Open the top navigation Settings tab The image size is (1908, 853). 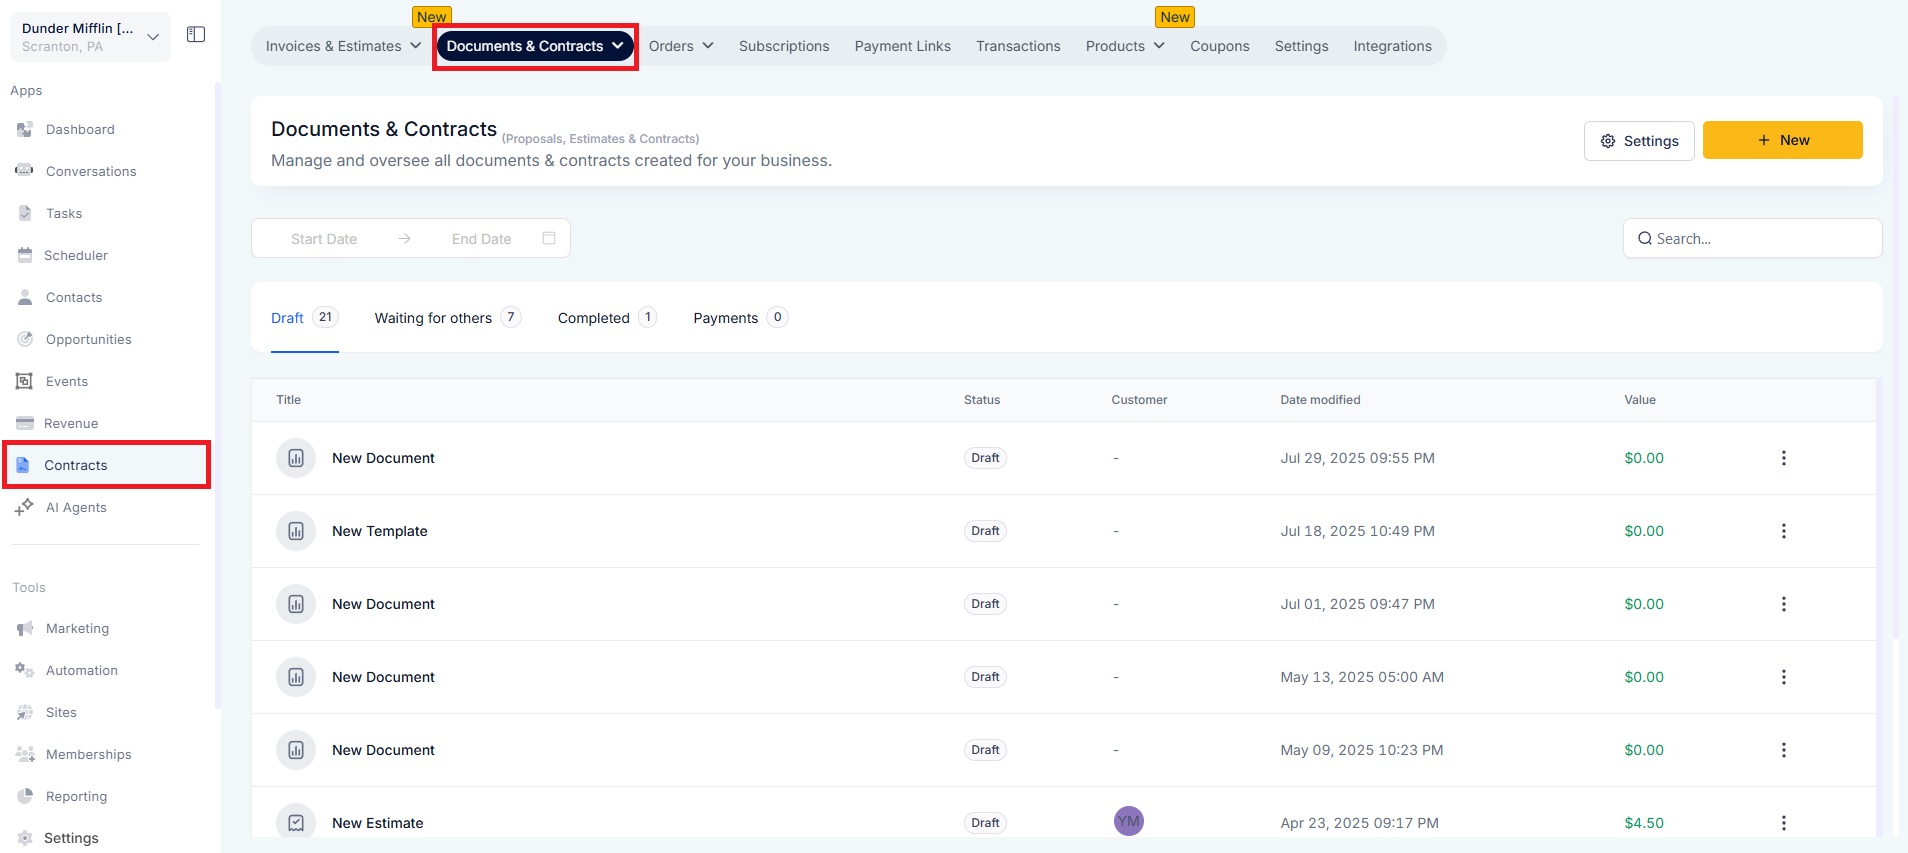(x=1301, y=46)
